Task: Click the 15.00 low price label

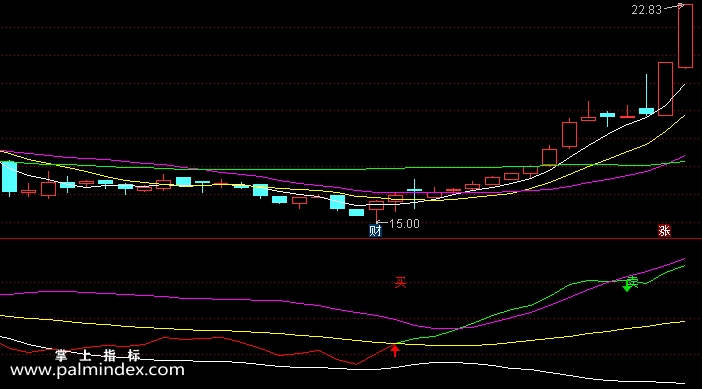Action: pyautogui.click(x=404, y=224)
